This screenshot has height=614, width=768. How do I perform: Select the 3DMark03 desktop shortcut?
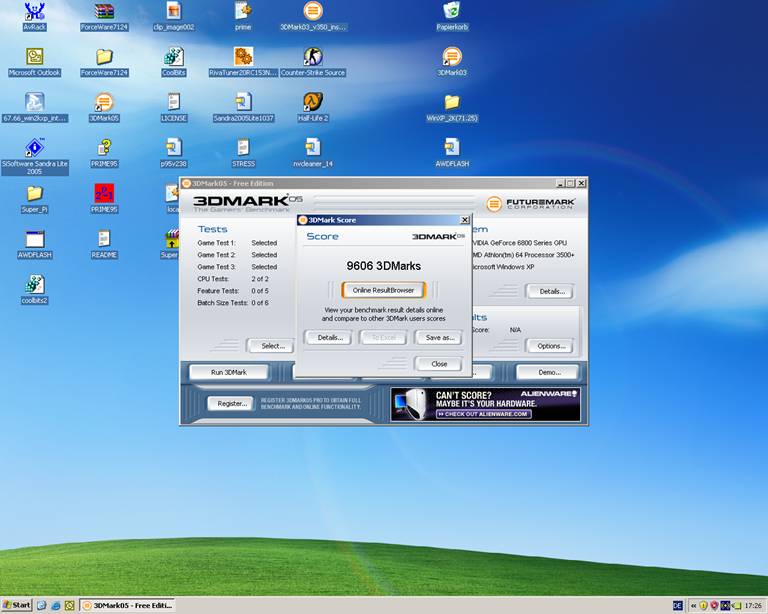(x=452, y=62)
